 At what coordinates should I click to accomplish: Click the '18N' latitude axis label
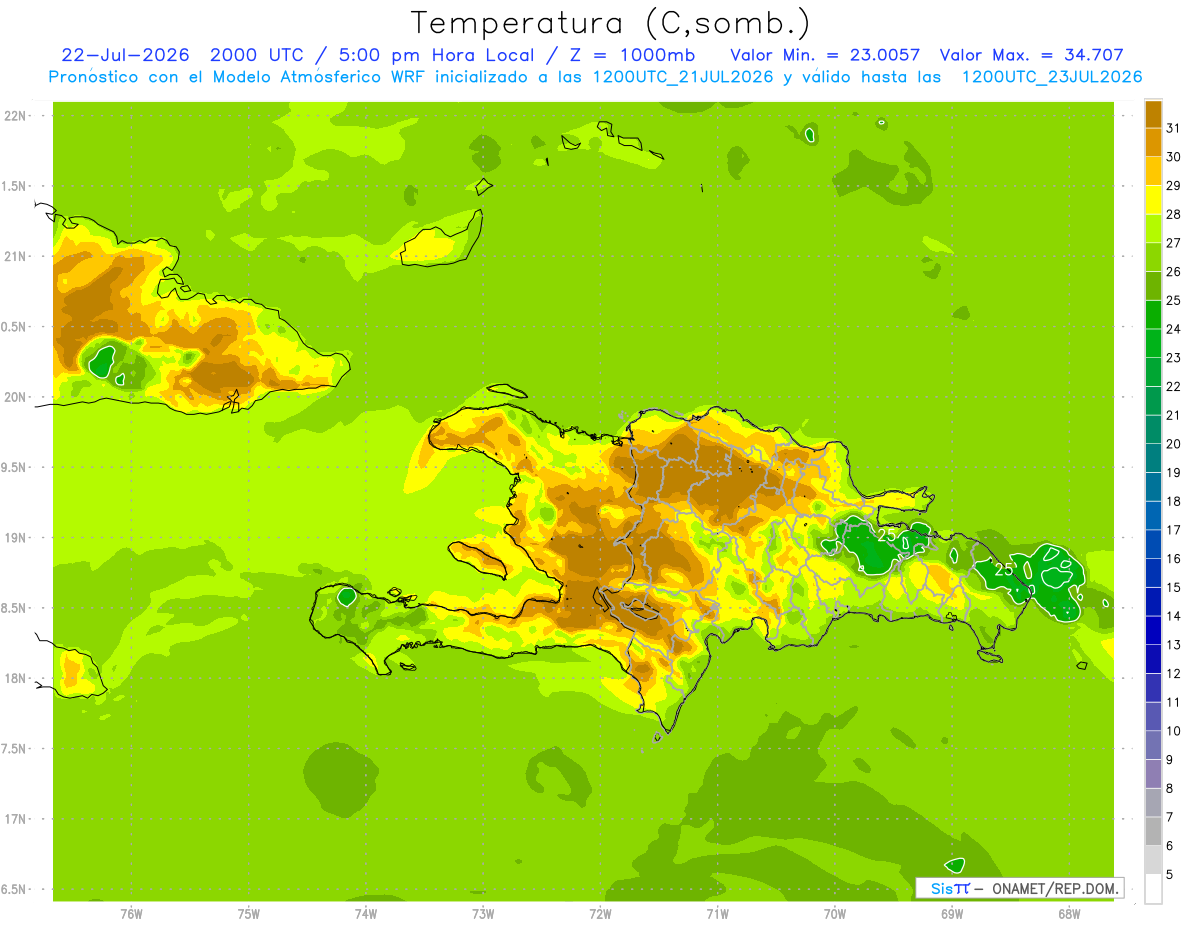tap(16, 678)
